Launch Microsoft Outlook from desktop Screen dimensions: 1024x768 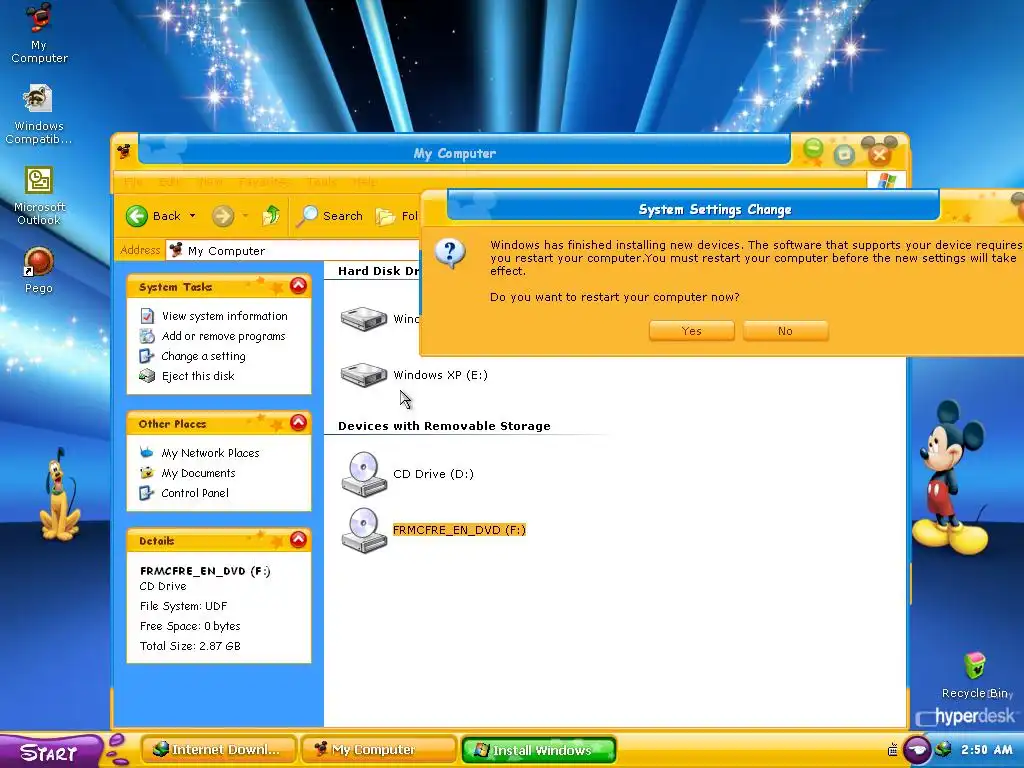(39, 196)
